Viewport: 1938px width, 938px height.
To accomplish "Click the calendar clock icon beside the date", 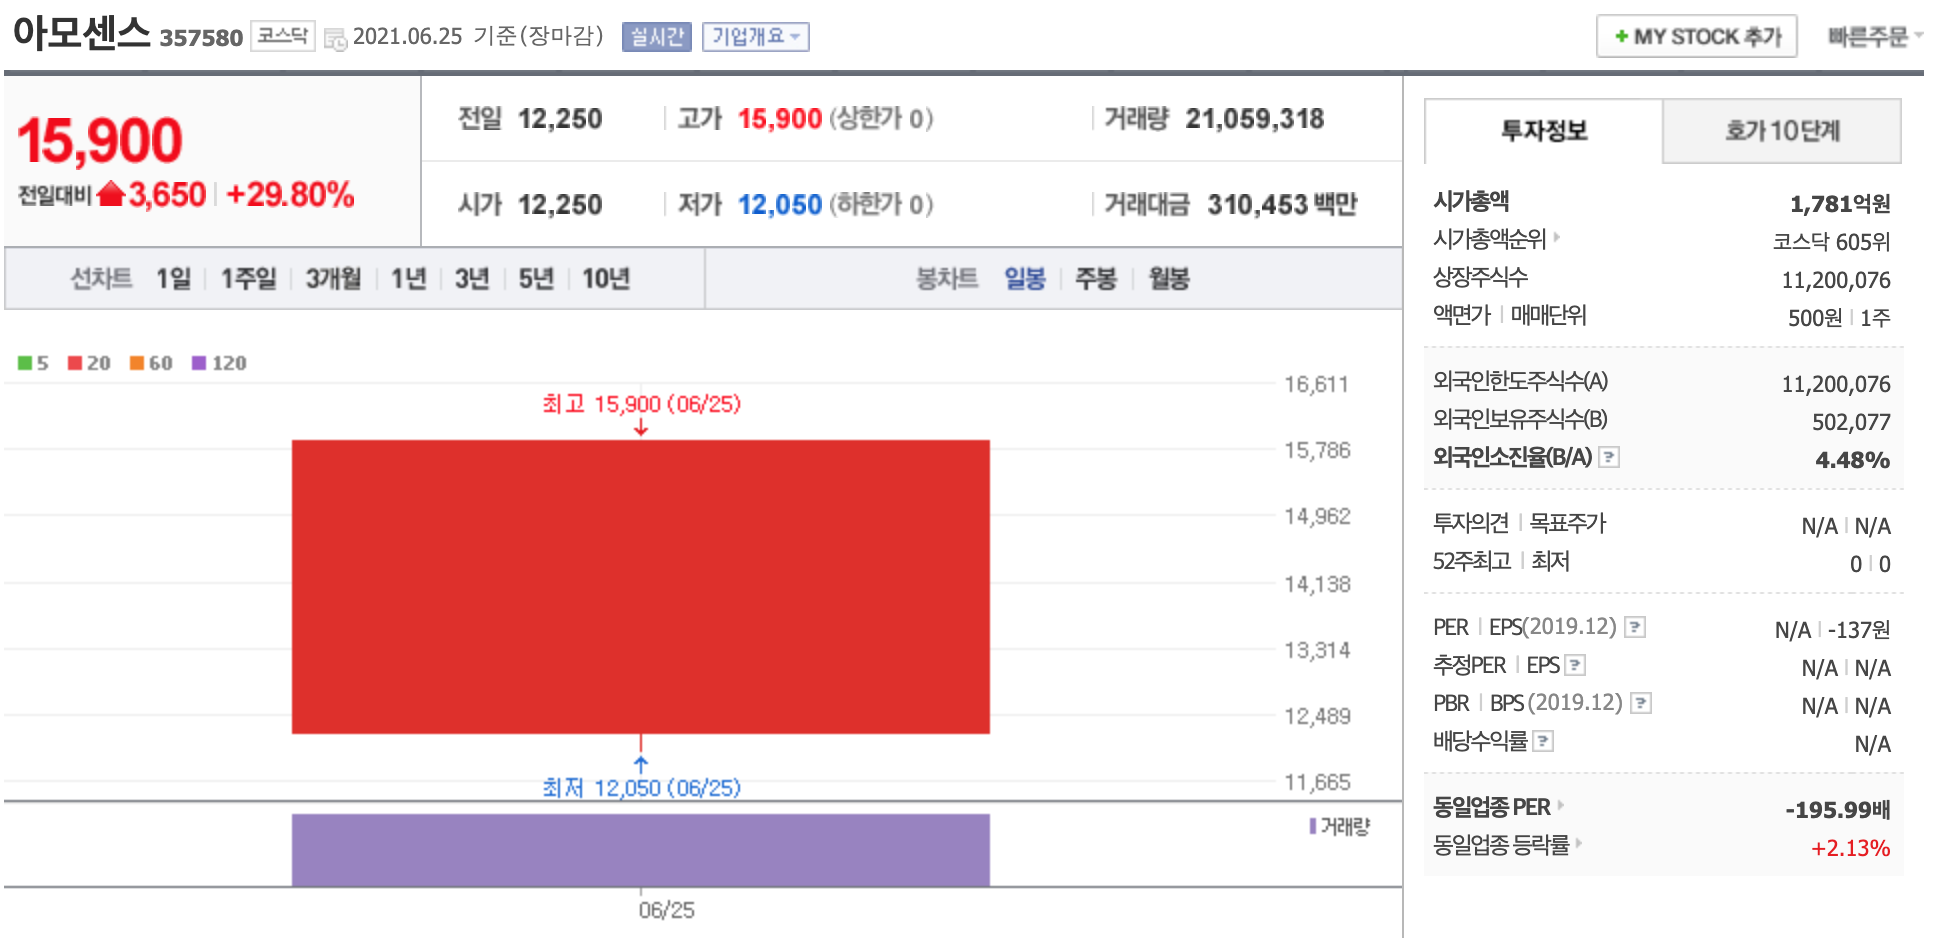I will (x=335, y=38).
